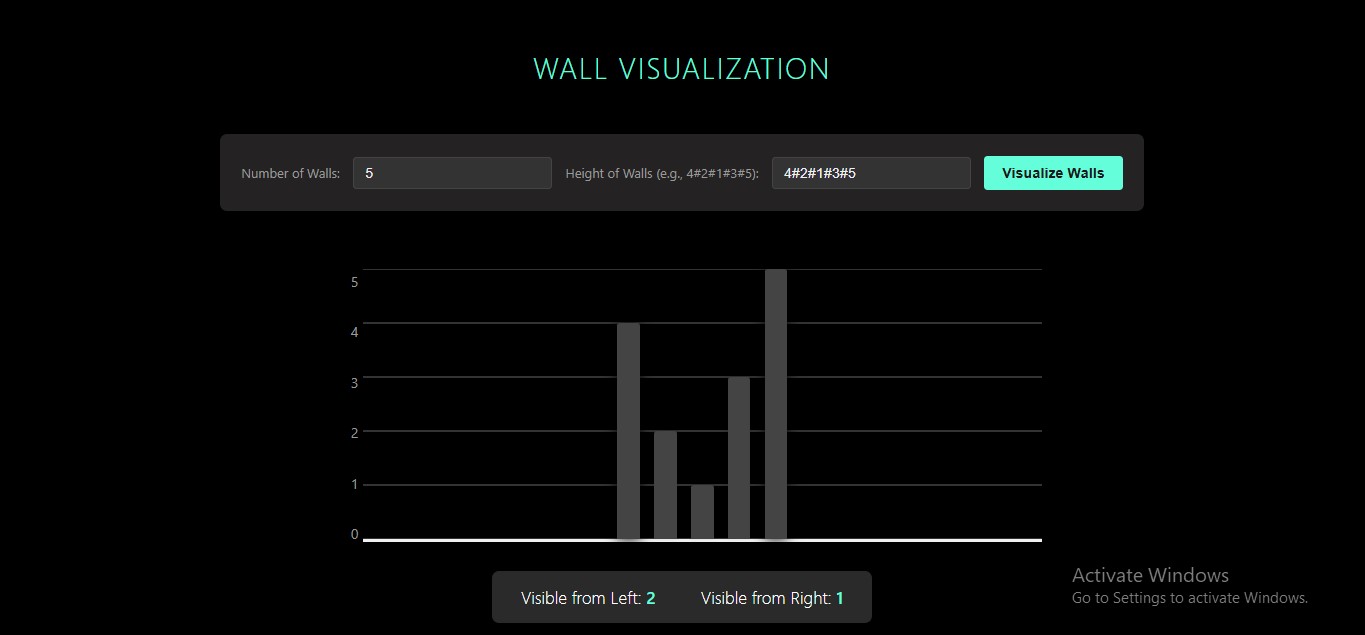Click the WALL VISUALIZATION title
This screenshot has width=1365, height=635.
point(681,68)
